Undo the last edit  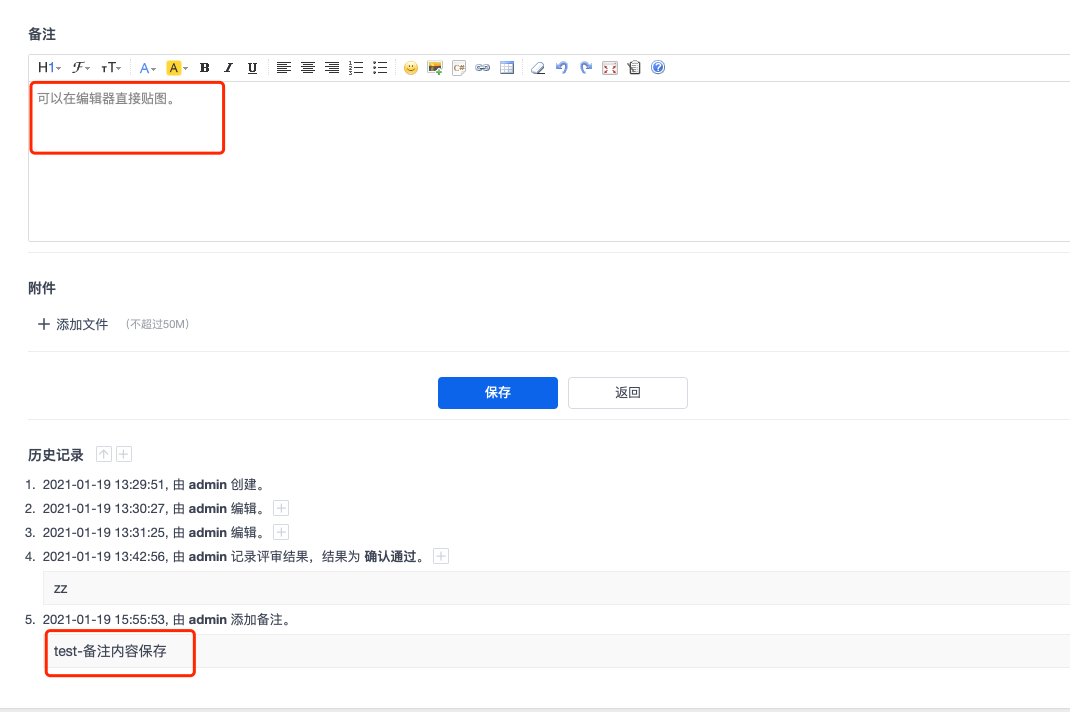[x=562, y=68]
